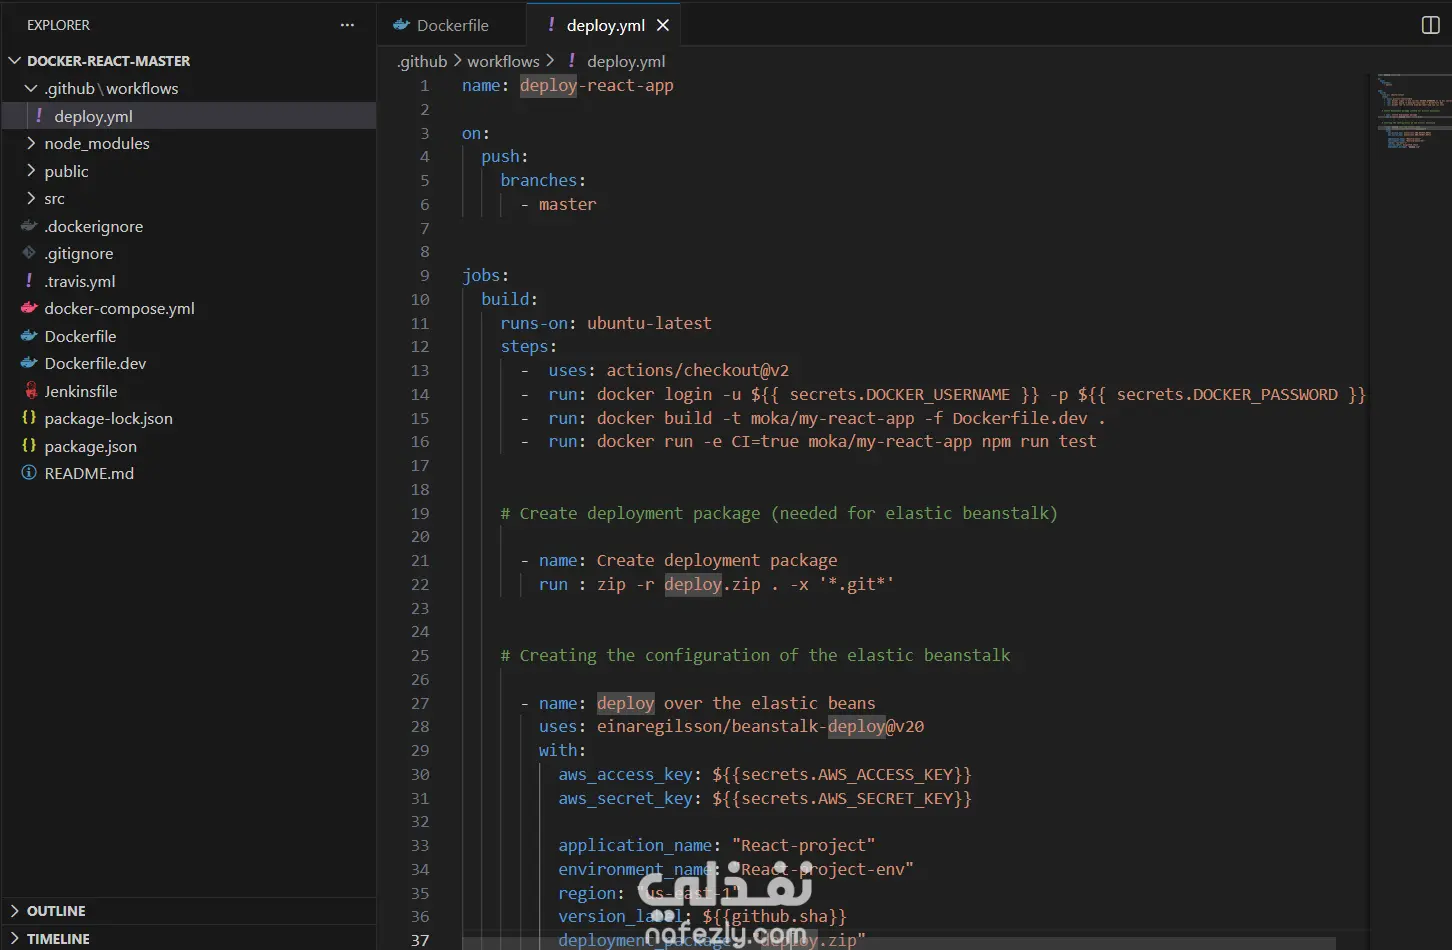Click the .travis.yml exclamation icon
The width and height of the screenshot is (1452, 950).
[x=29, y=281]
